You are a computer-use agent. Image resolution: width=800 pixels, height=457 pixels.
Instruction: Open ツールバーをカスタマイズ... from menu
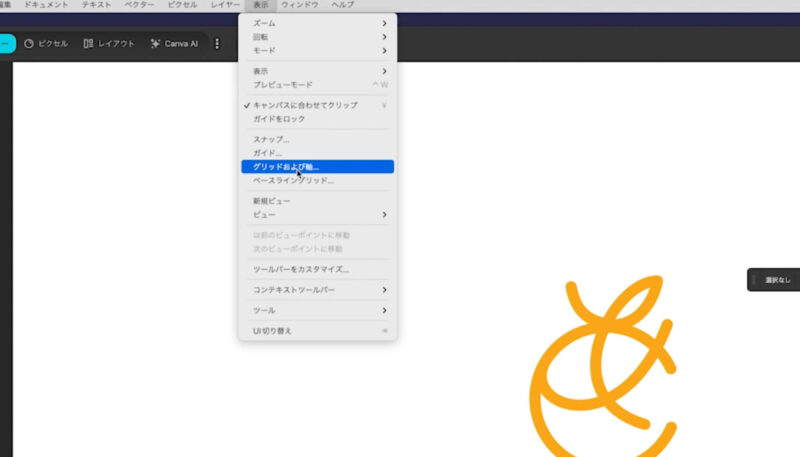coord(317,269)
